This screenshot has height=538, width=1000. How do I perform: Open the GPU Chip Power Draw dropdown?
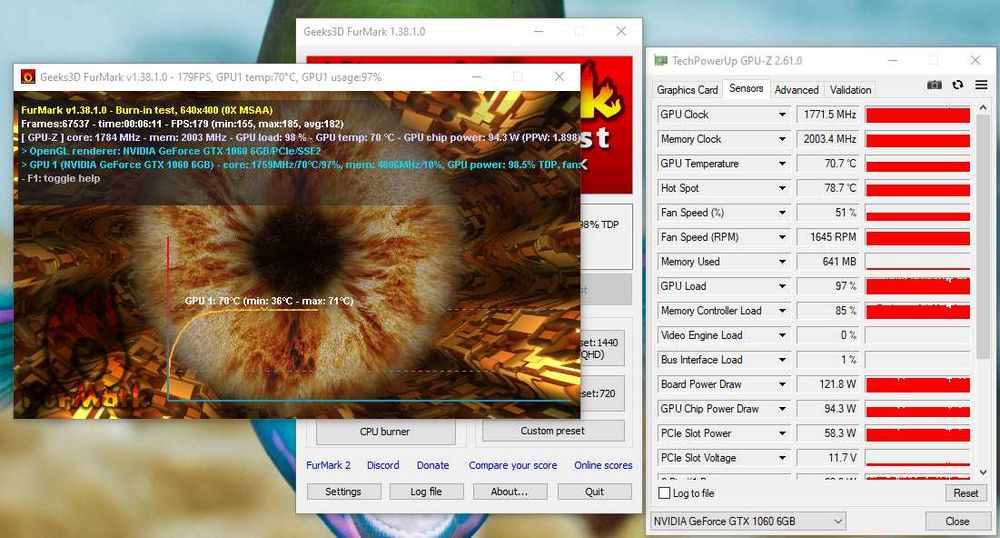pyautogui.click(x=782, y=409)
